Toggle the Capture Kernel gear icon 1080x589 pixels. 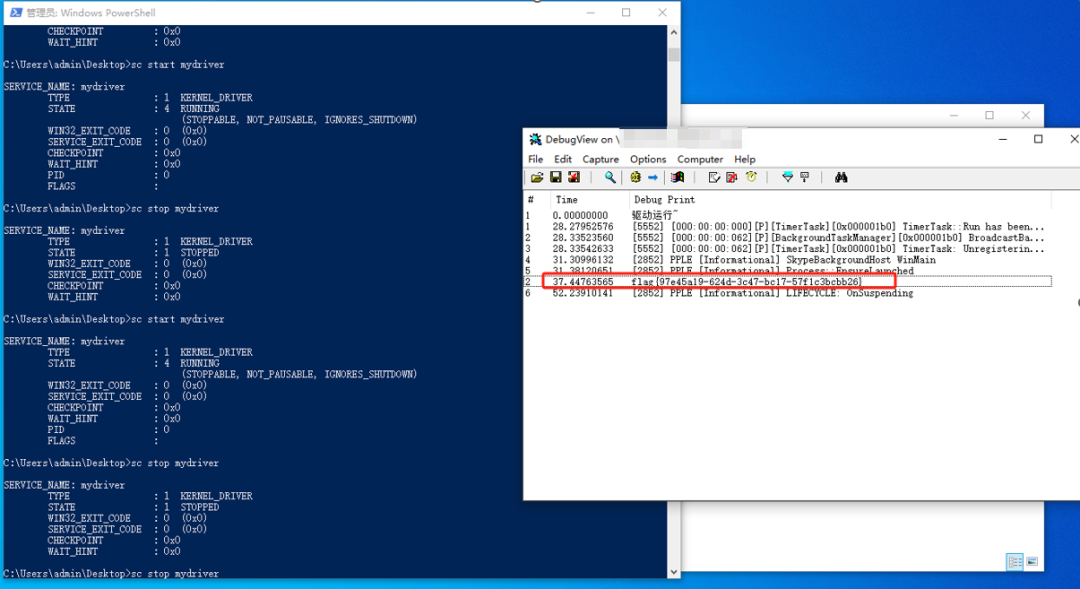(x=635, y=178)
